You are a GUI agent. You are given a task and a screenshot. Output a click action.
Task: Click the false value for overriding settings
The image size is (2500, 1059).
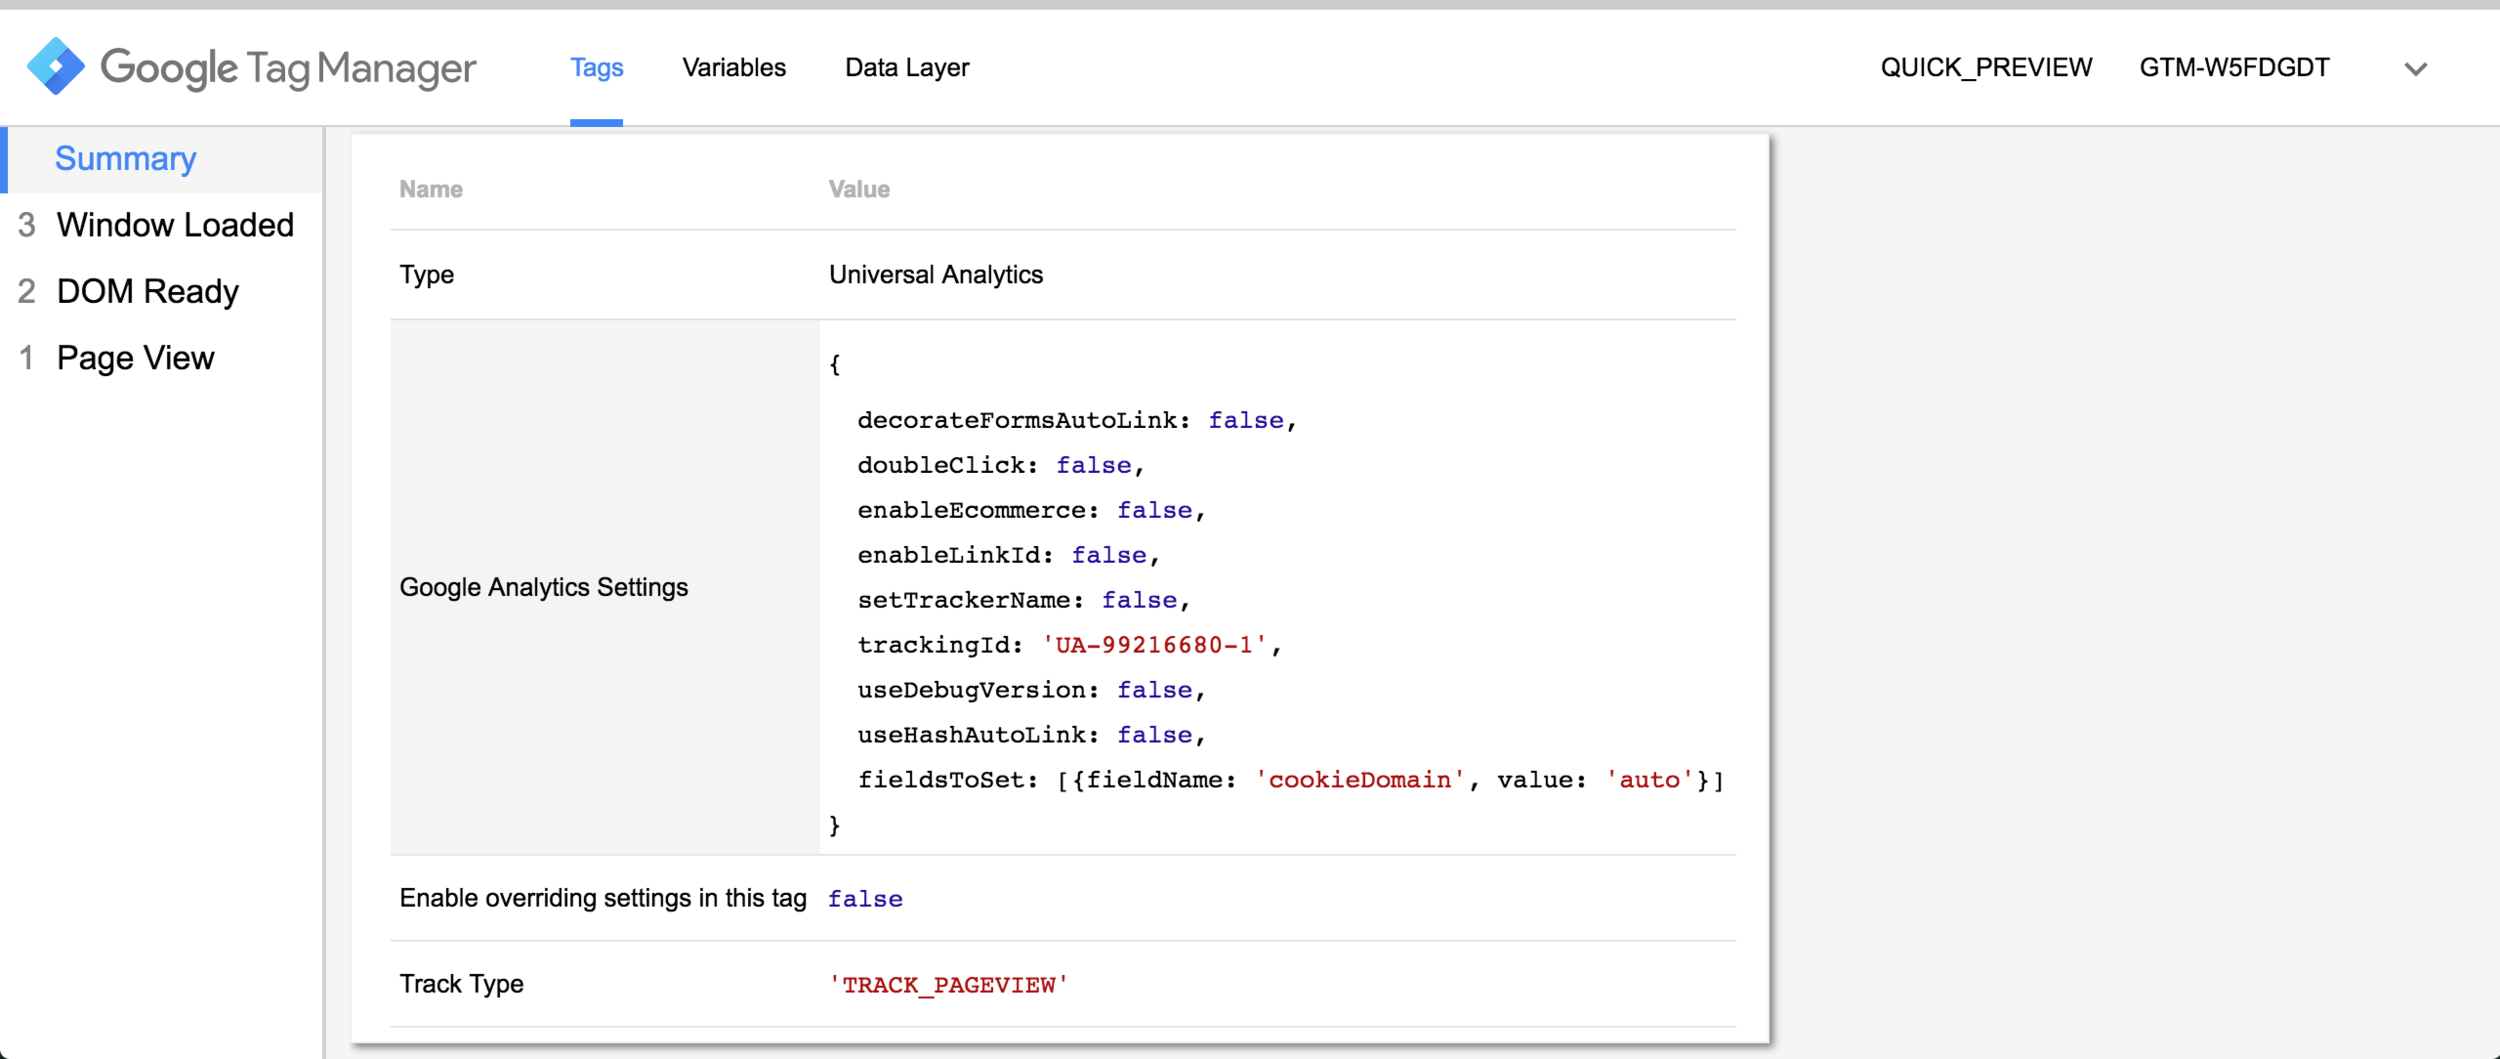(x=865, y=899)
